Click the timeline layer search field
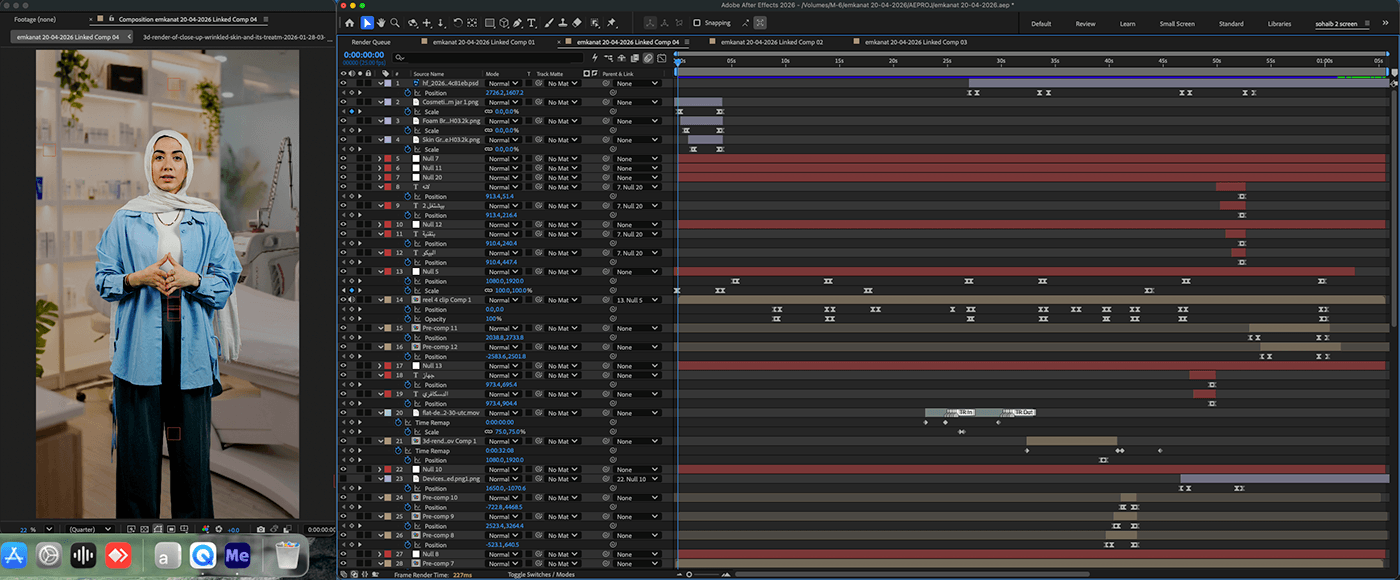 click(488, 58)
